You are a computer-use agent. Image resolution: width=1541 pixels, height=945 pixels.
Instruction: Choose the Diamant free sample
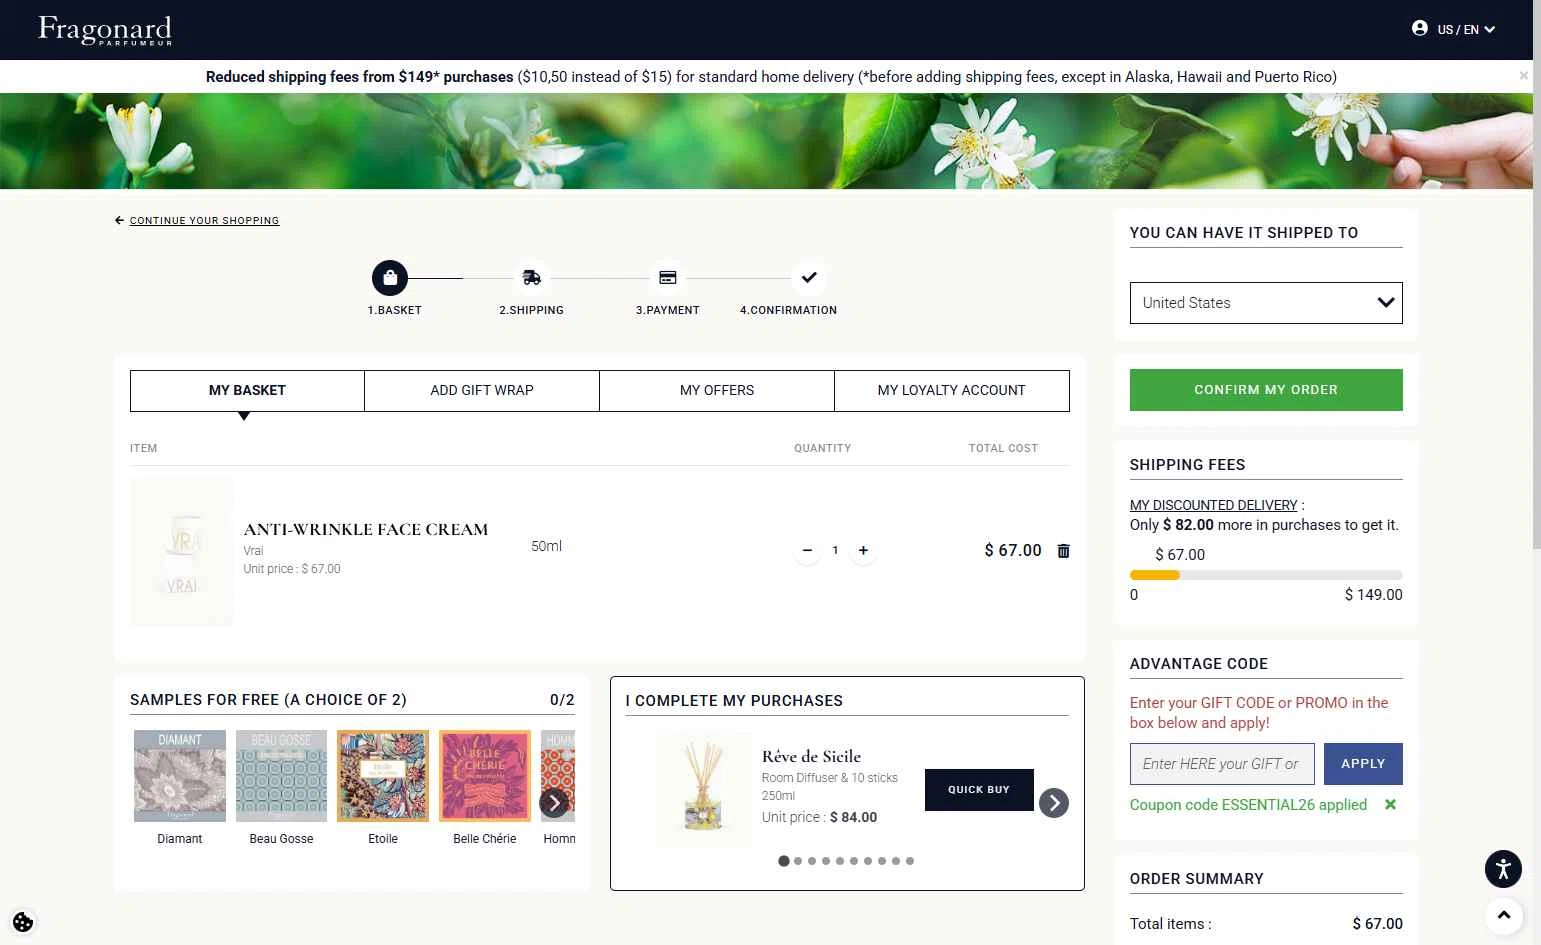(180, 776)
